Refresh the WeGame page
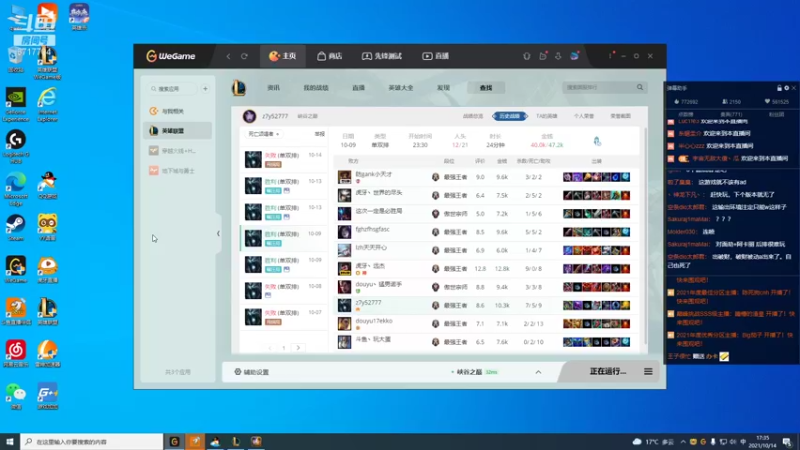 [244, 56]
